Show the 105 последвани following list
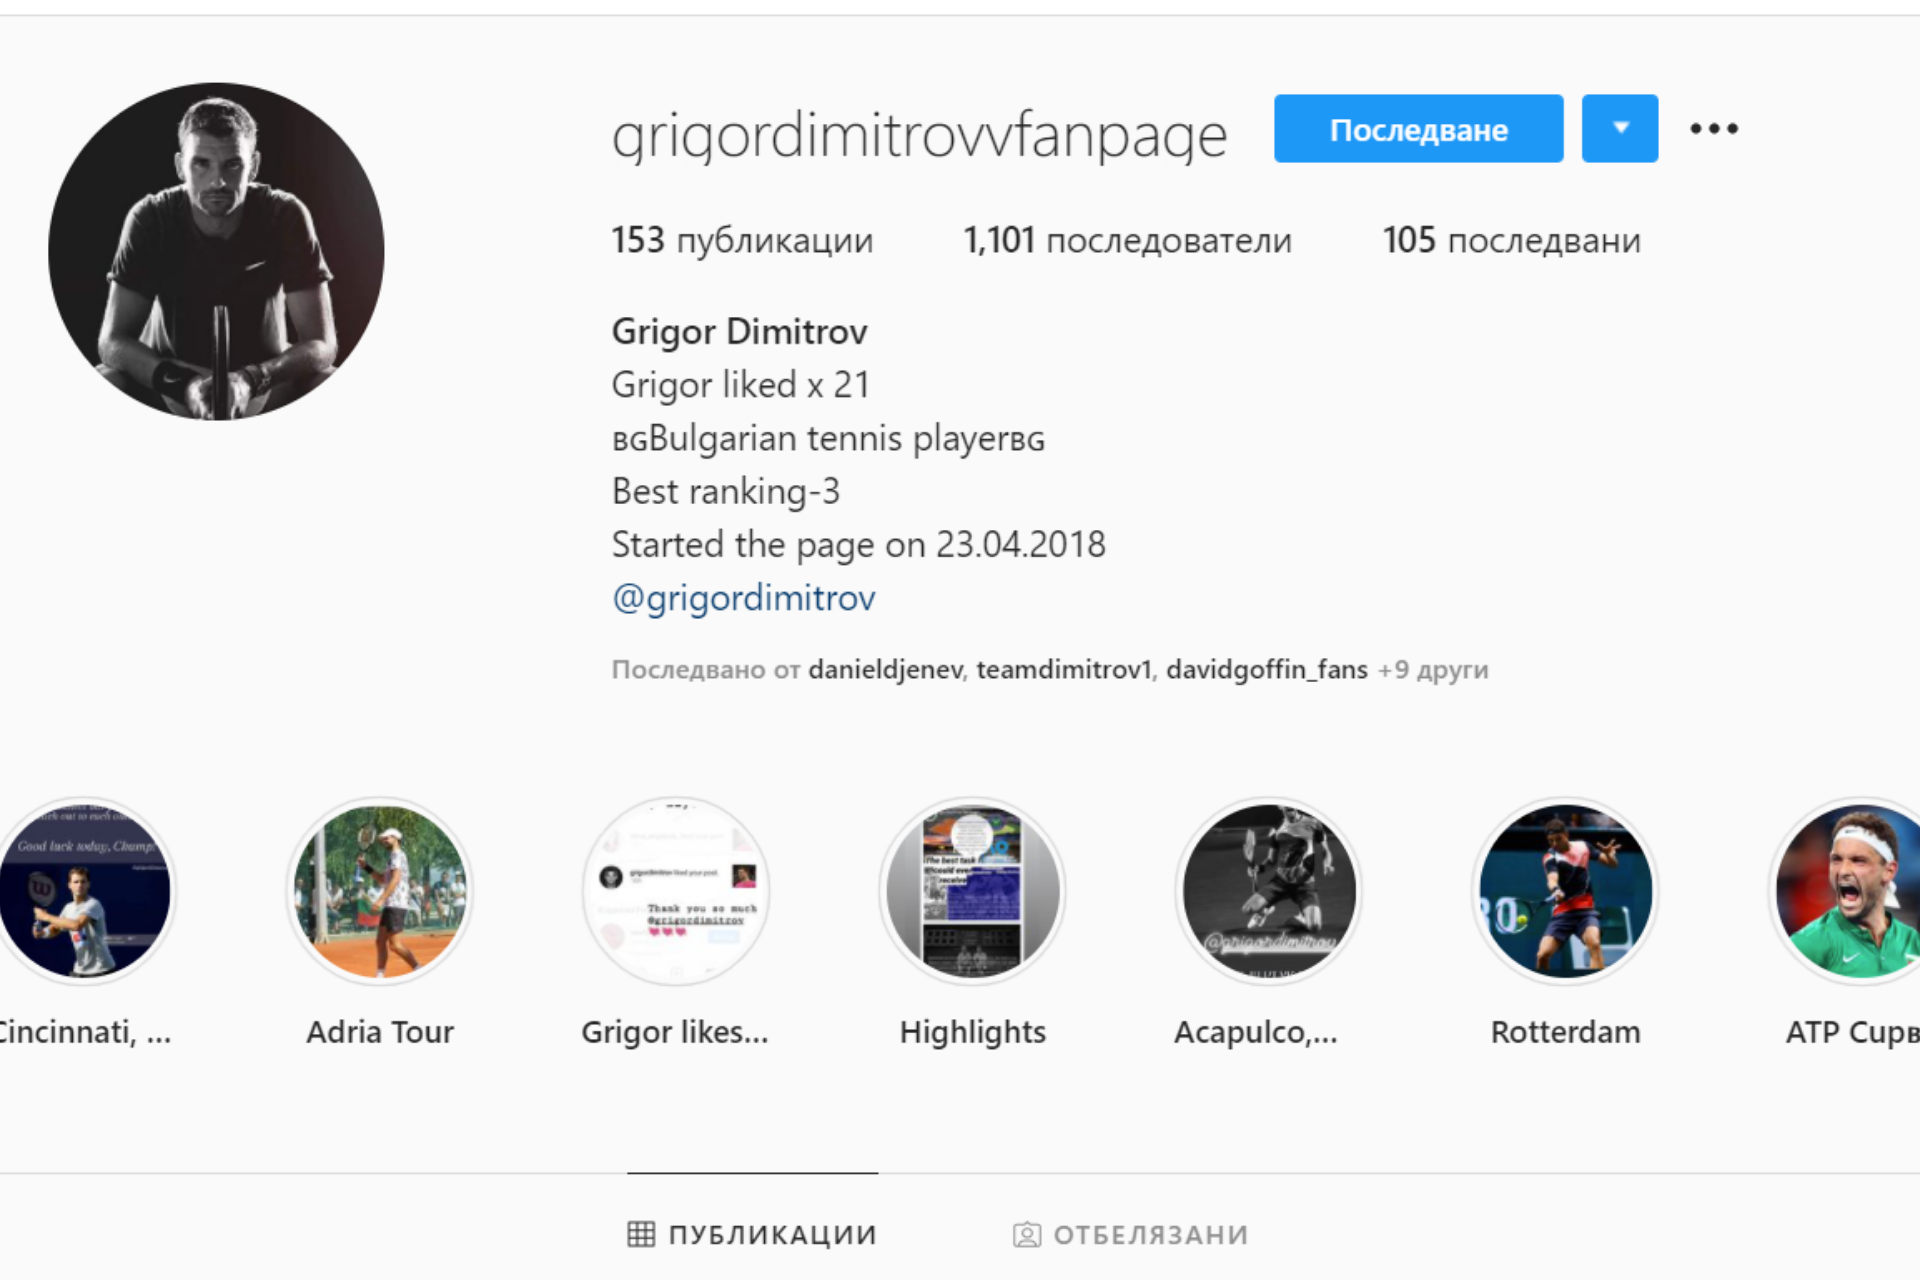The image size is (1920, 1280). click(1512, 240)
